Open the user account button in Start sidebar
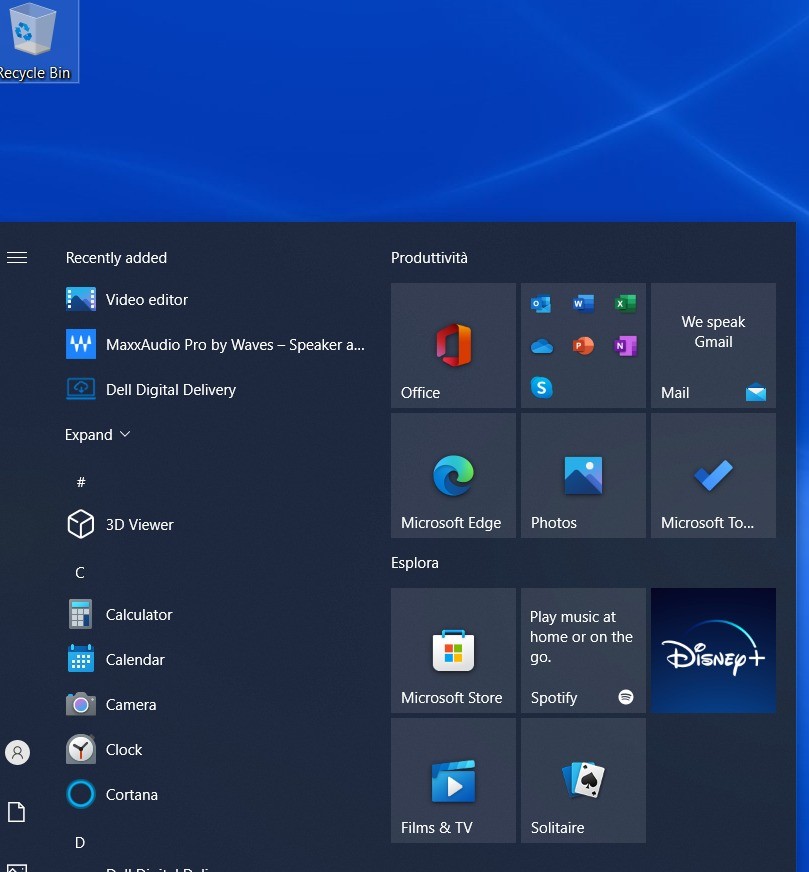 (x=17, y=752)
